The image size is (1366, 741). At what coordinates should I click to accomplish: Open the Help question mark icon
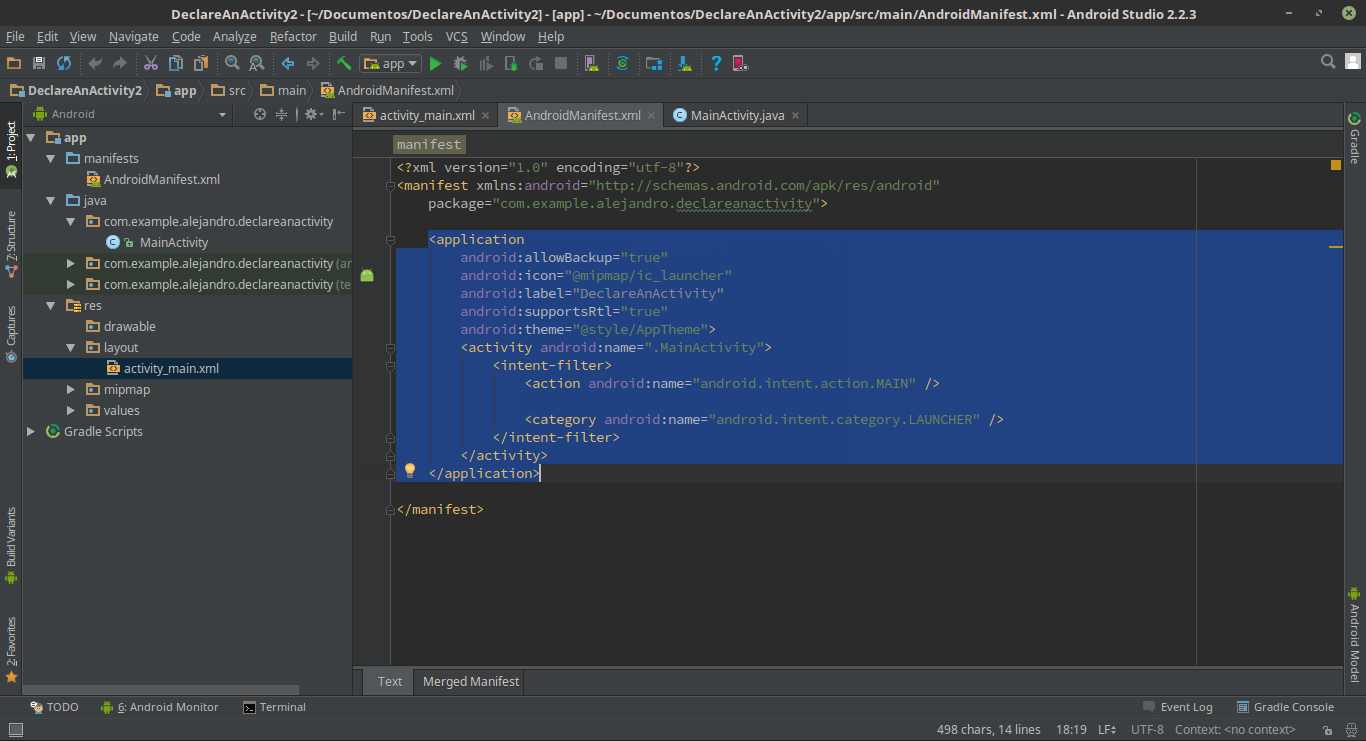click(x=716, y=63)
